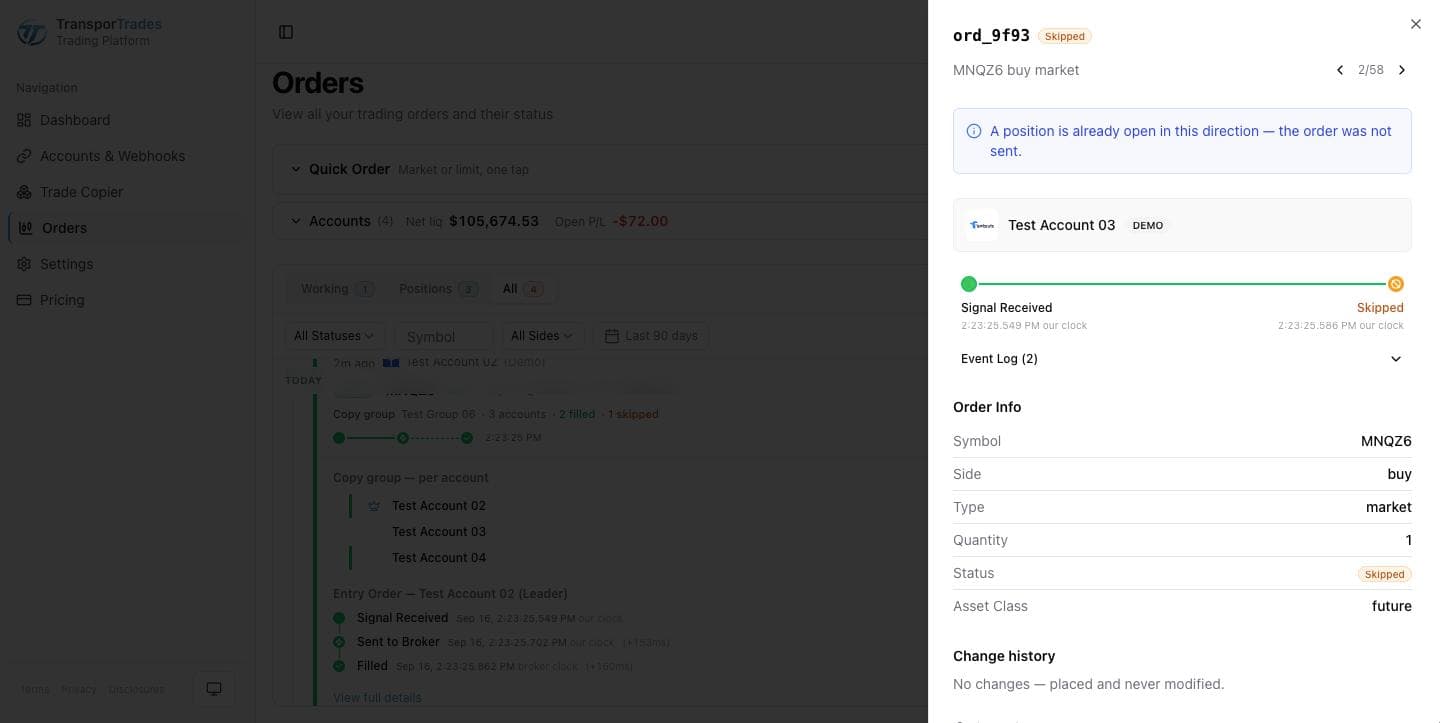Screen dimensions: 1440x723
Task: Collapse the Quick Order section
Action: (x=295, y=169)
